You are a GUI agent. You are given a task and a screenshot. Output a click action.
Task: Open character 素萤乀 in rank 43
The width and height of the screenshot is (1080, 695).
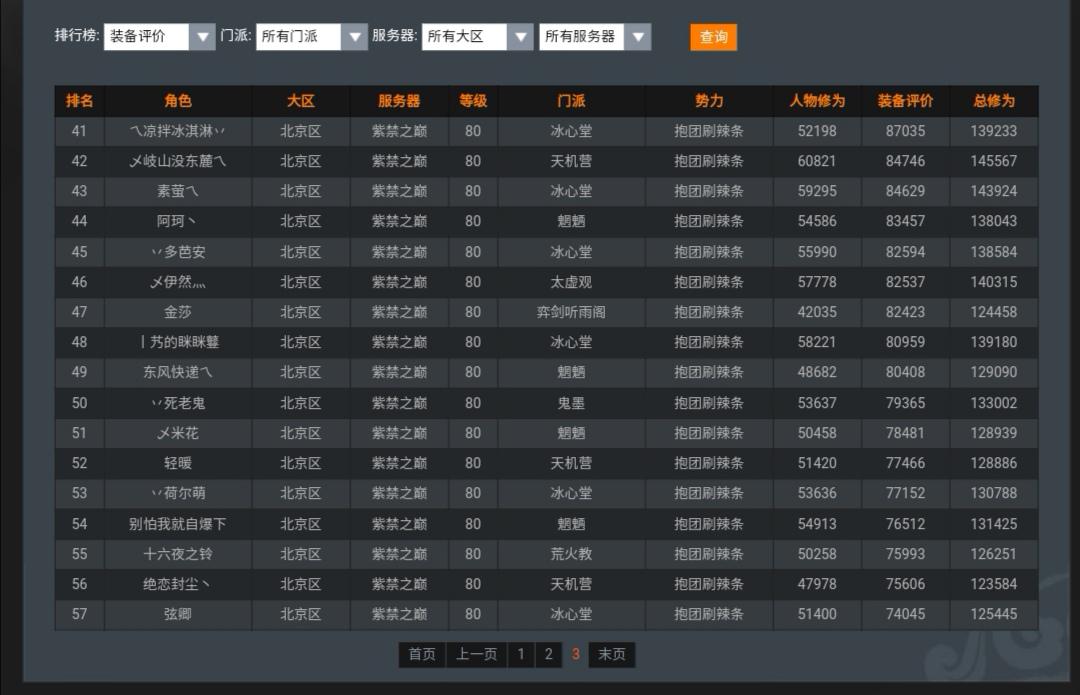178,191
